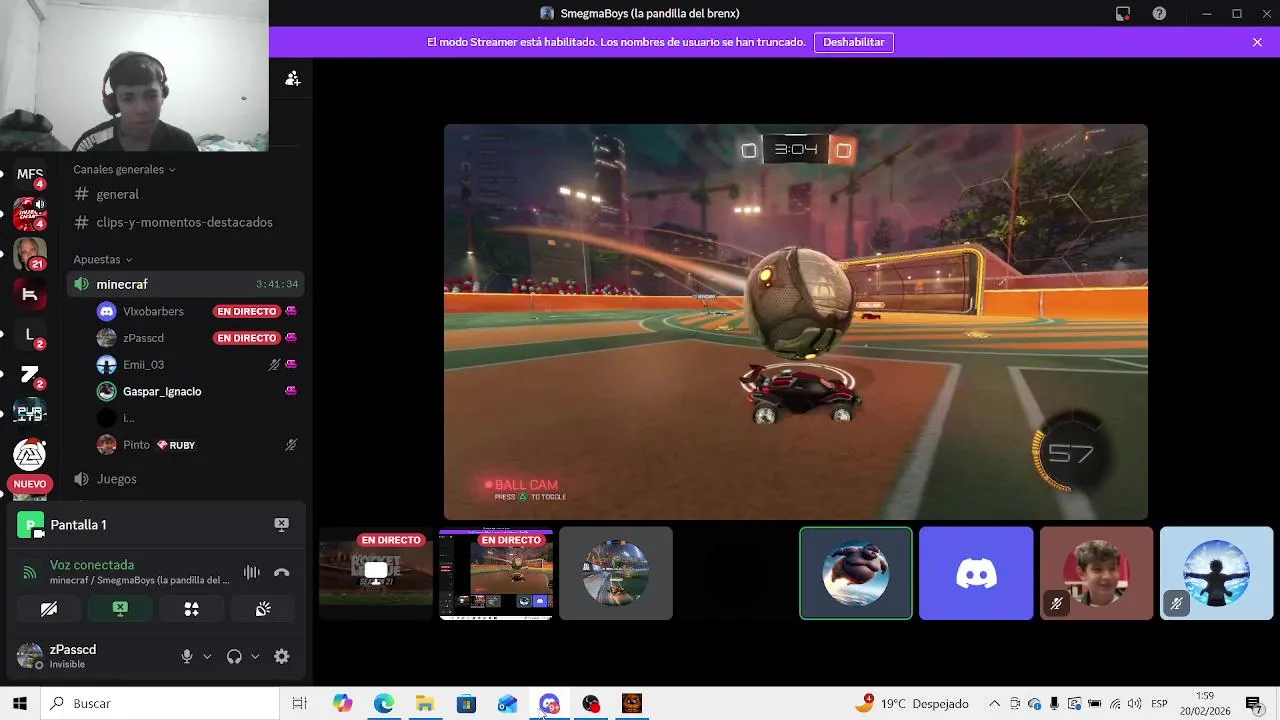The height and width of the screenshot is (720, 1280).
Task: Select the green-outlined speaking participant tile
Action: [x=856, y=573]
